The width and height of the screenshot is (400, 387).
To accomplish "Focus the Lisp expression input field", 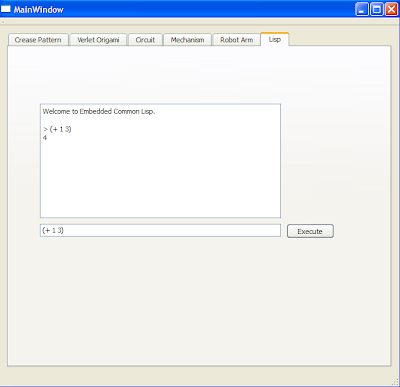I will pos(160,230).
